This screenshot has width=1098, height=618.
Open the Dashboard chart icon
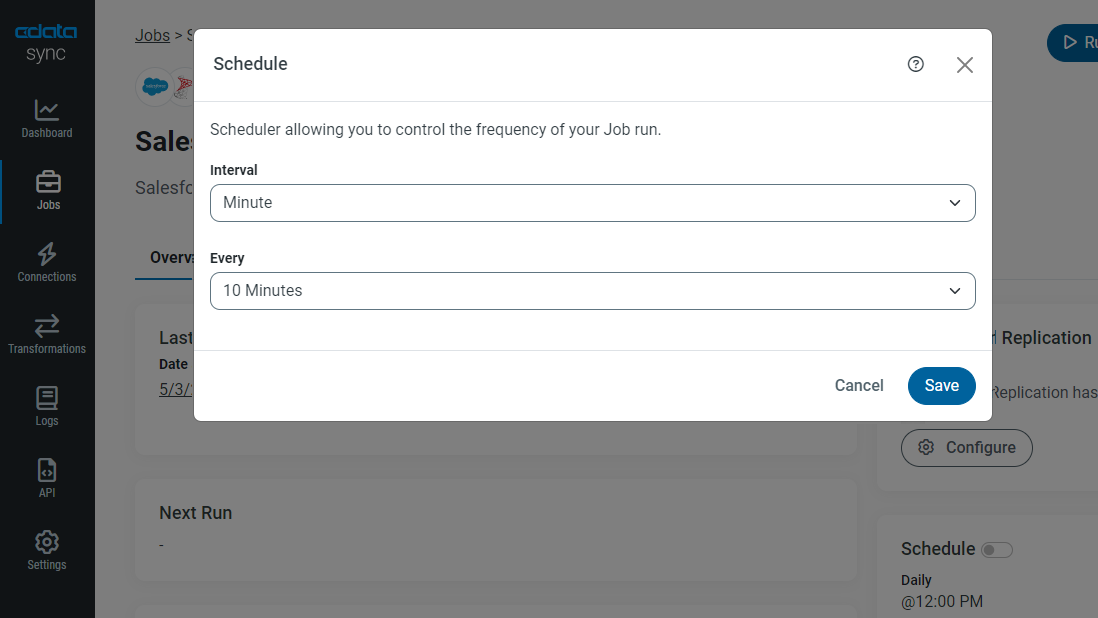pyautogui.click(x=47, y=110)
